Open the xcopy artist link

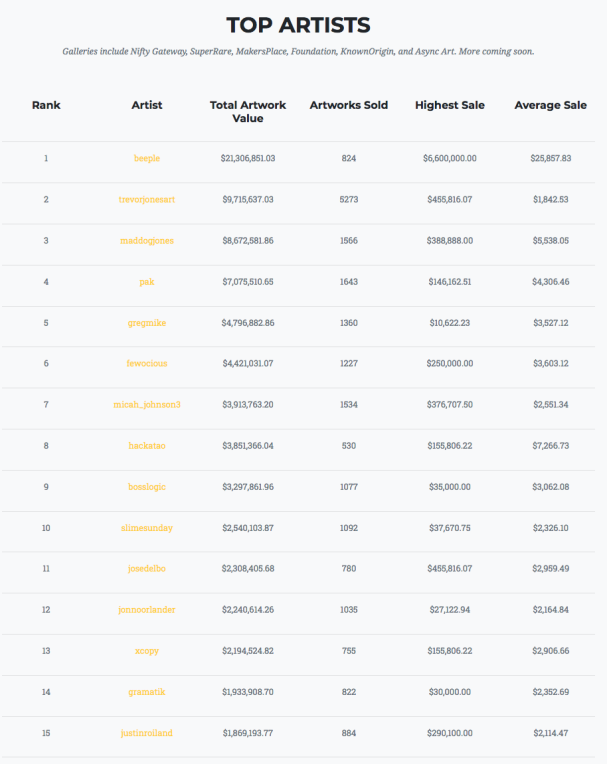(147, 650)
